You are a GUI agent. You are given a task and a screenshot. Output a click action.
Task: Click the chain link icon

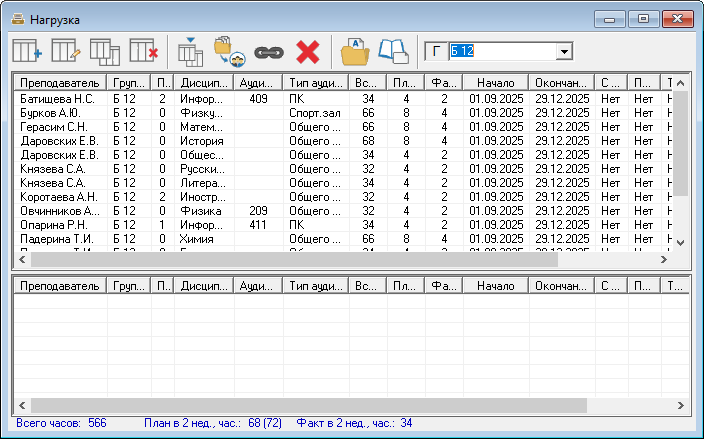point(268,51)
